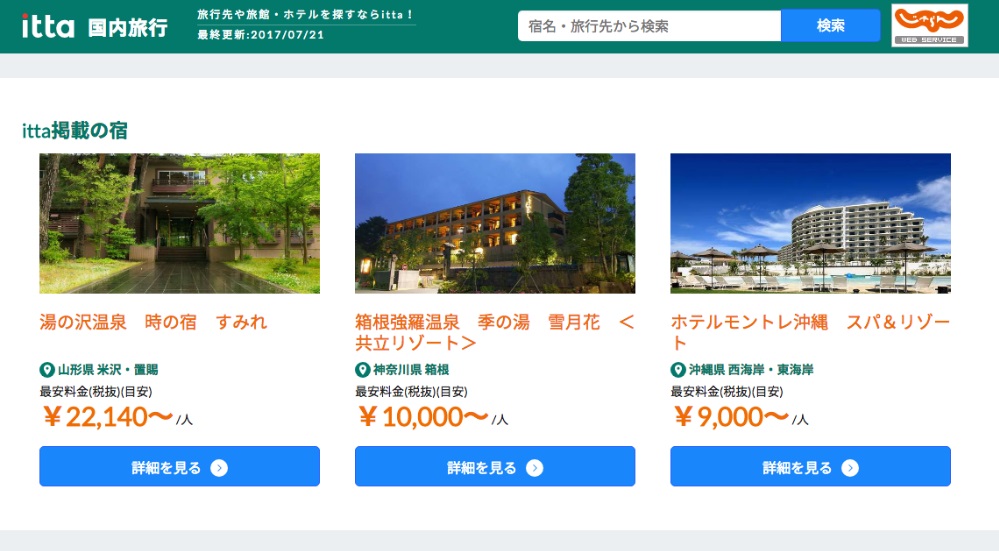
Task: Open 湯の沢温泉 時の宿 すみれ title link
Action: tap(153, 322)
